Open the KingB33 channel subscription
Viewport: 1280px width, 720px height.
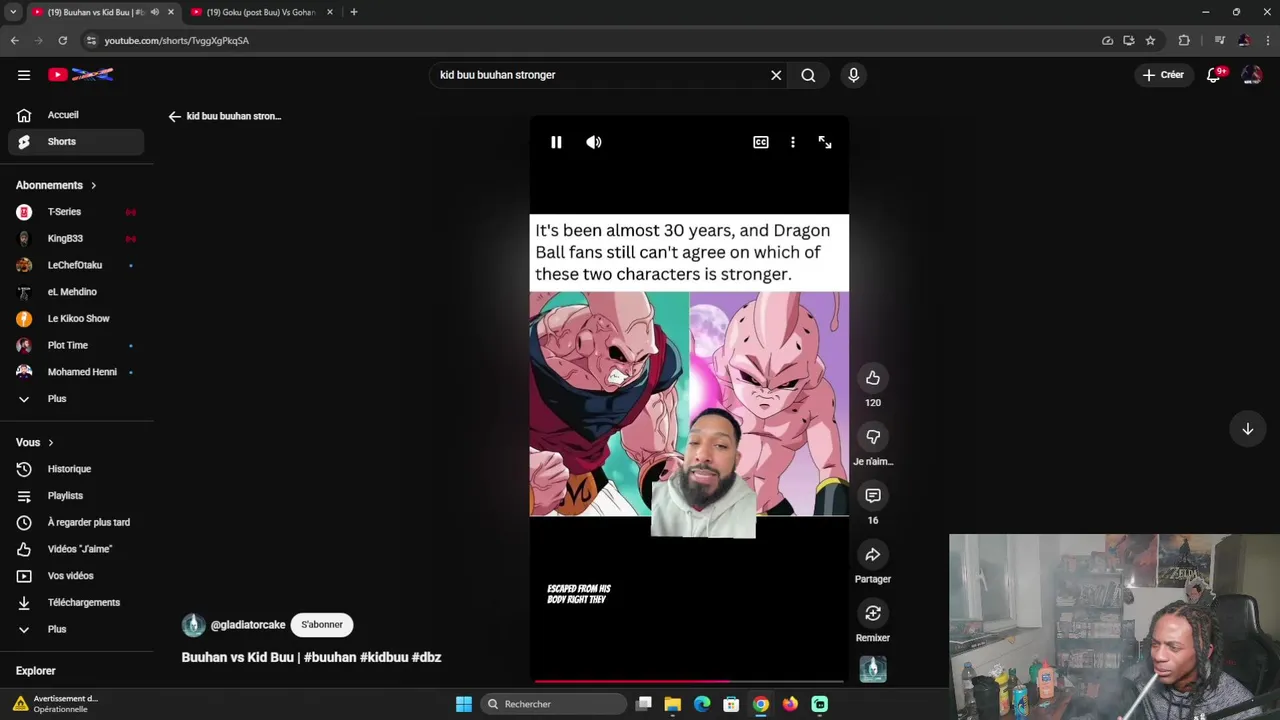[x=76, y=239]
